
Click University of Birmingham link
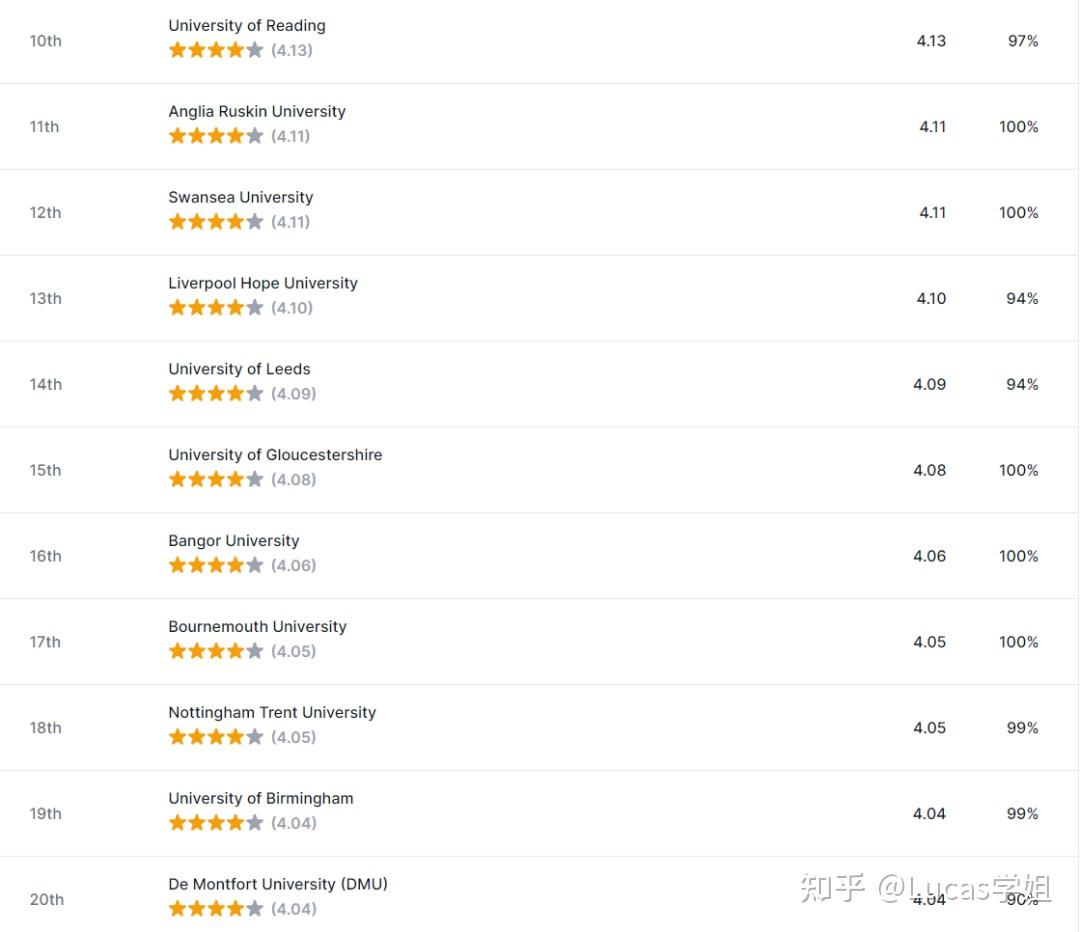pos(261,800)
